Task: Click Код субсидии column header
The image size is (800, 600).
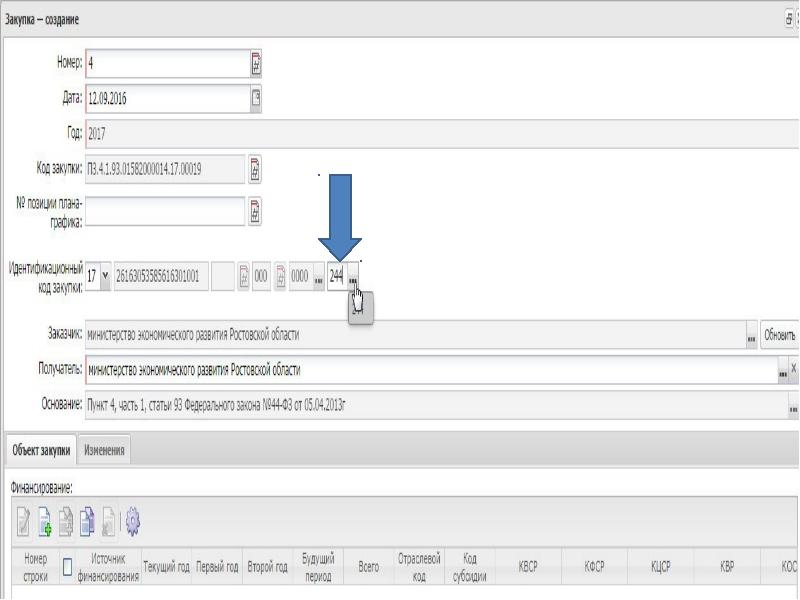Action: tap(469, 567)
